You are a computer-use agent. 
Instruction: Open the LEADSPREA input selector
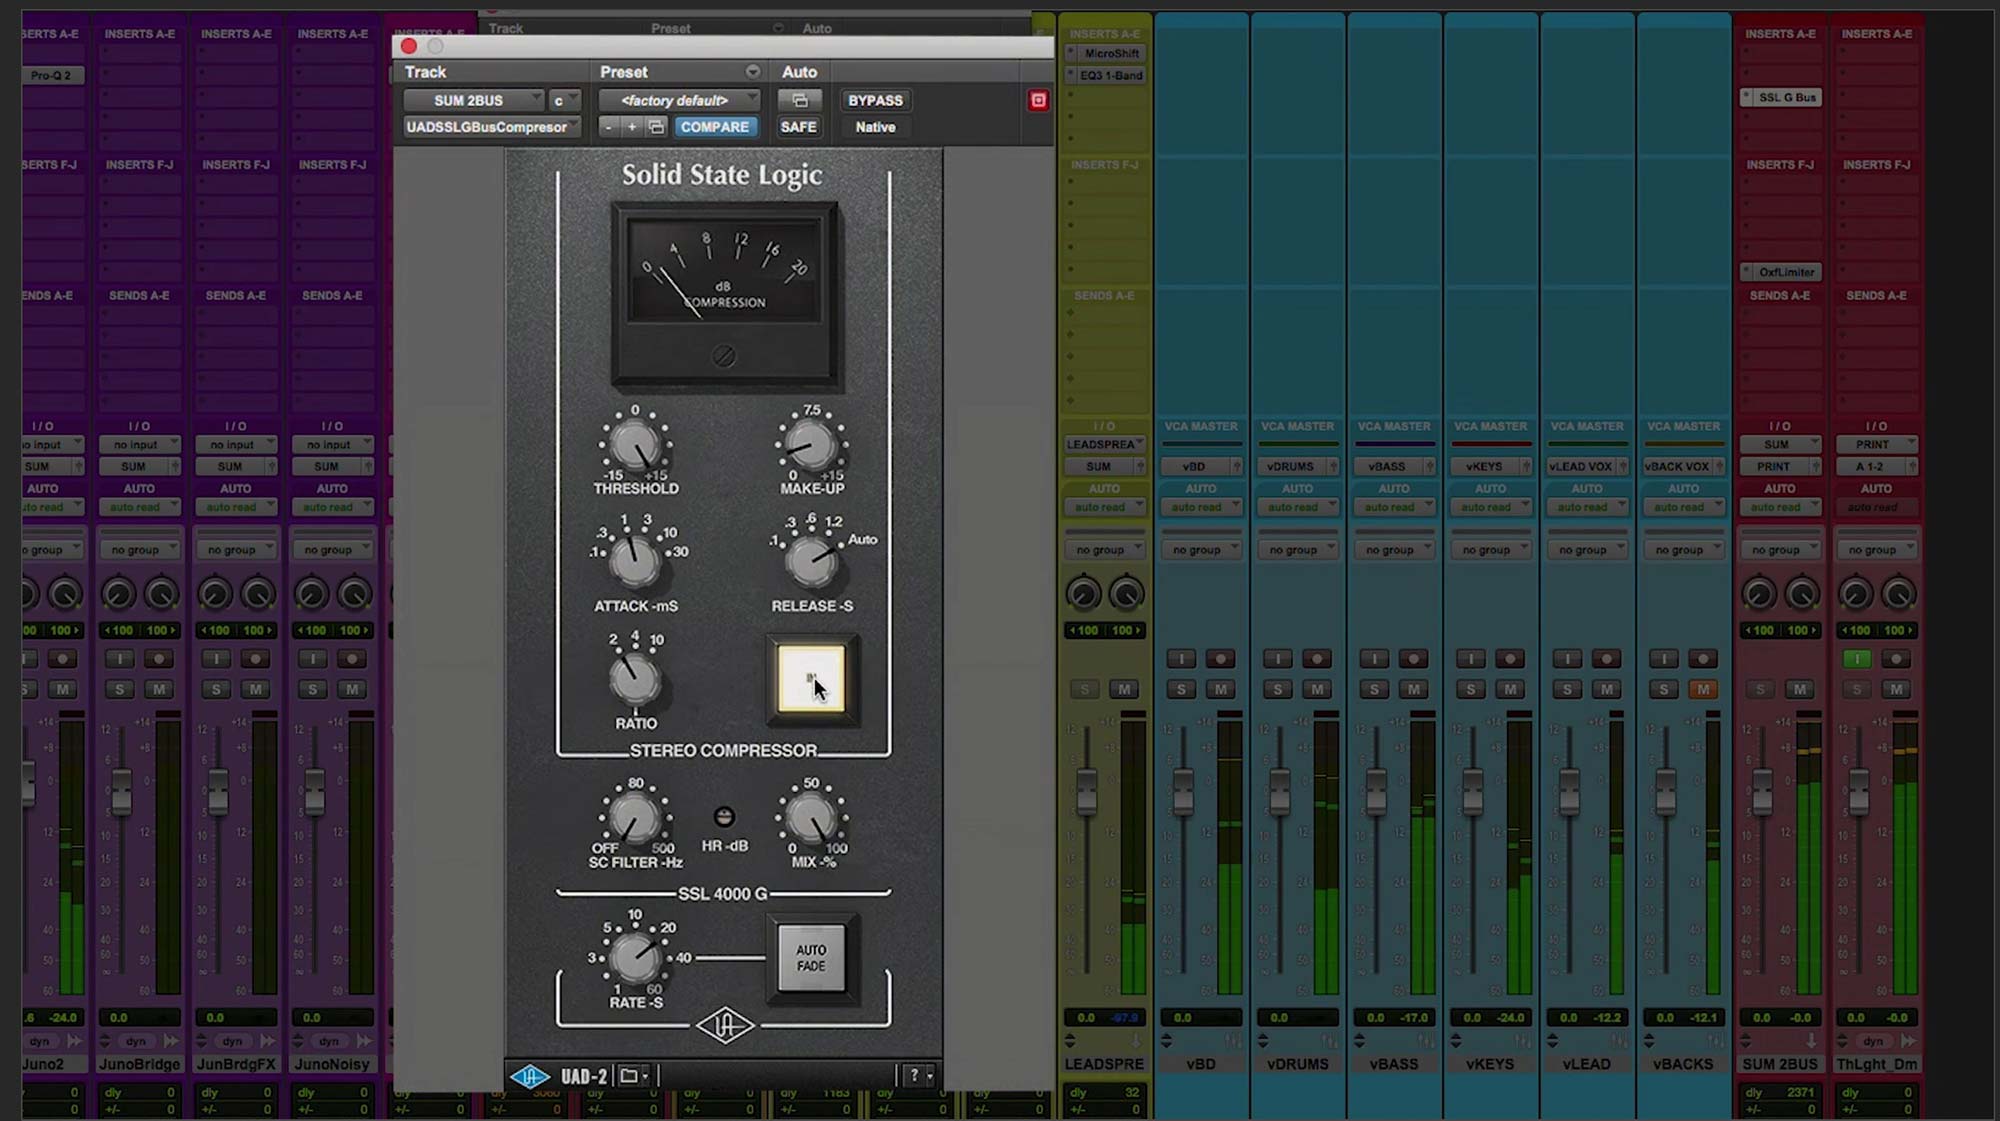(1105, 445)
